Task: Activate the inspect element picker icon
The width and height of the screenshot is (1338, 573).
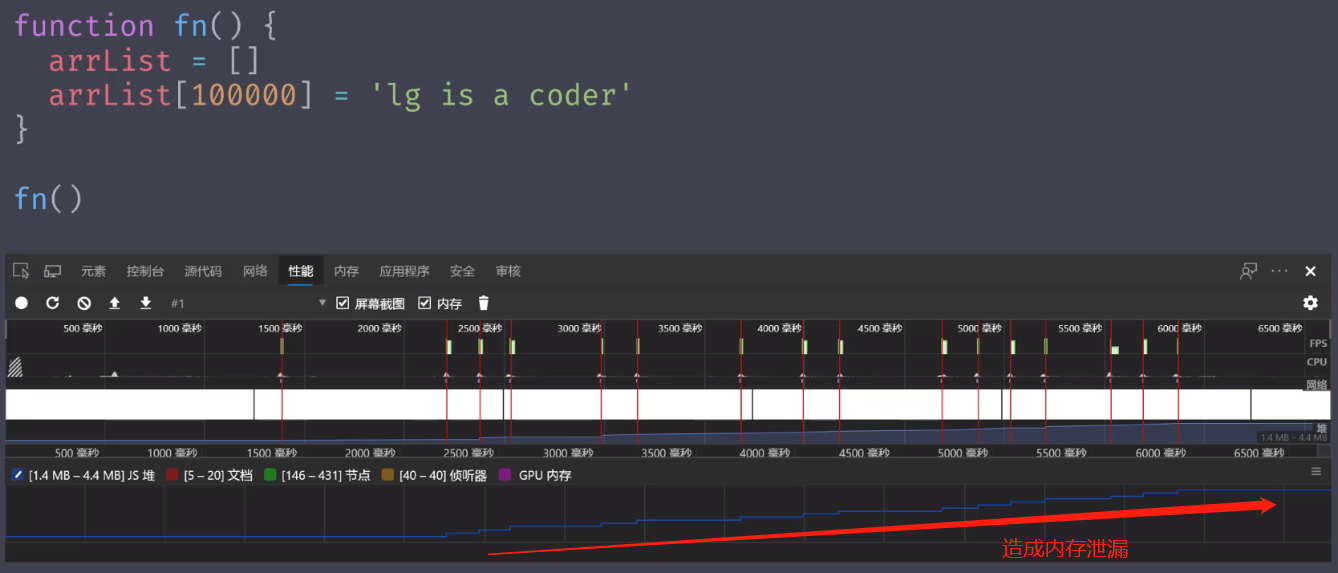Action: (x=21, y=271)
